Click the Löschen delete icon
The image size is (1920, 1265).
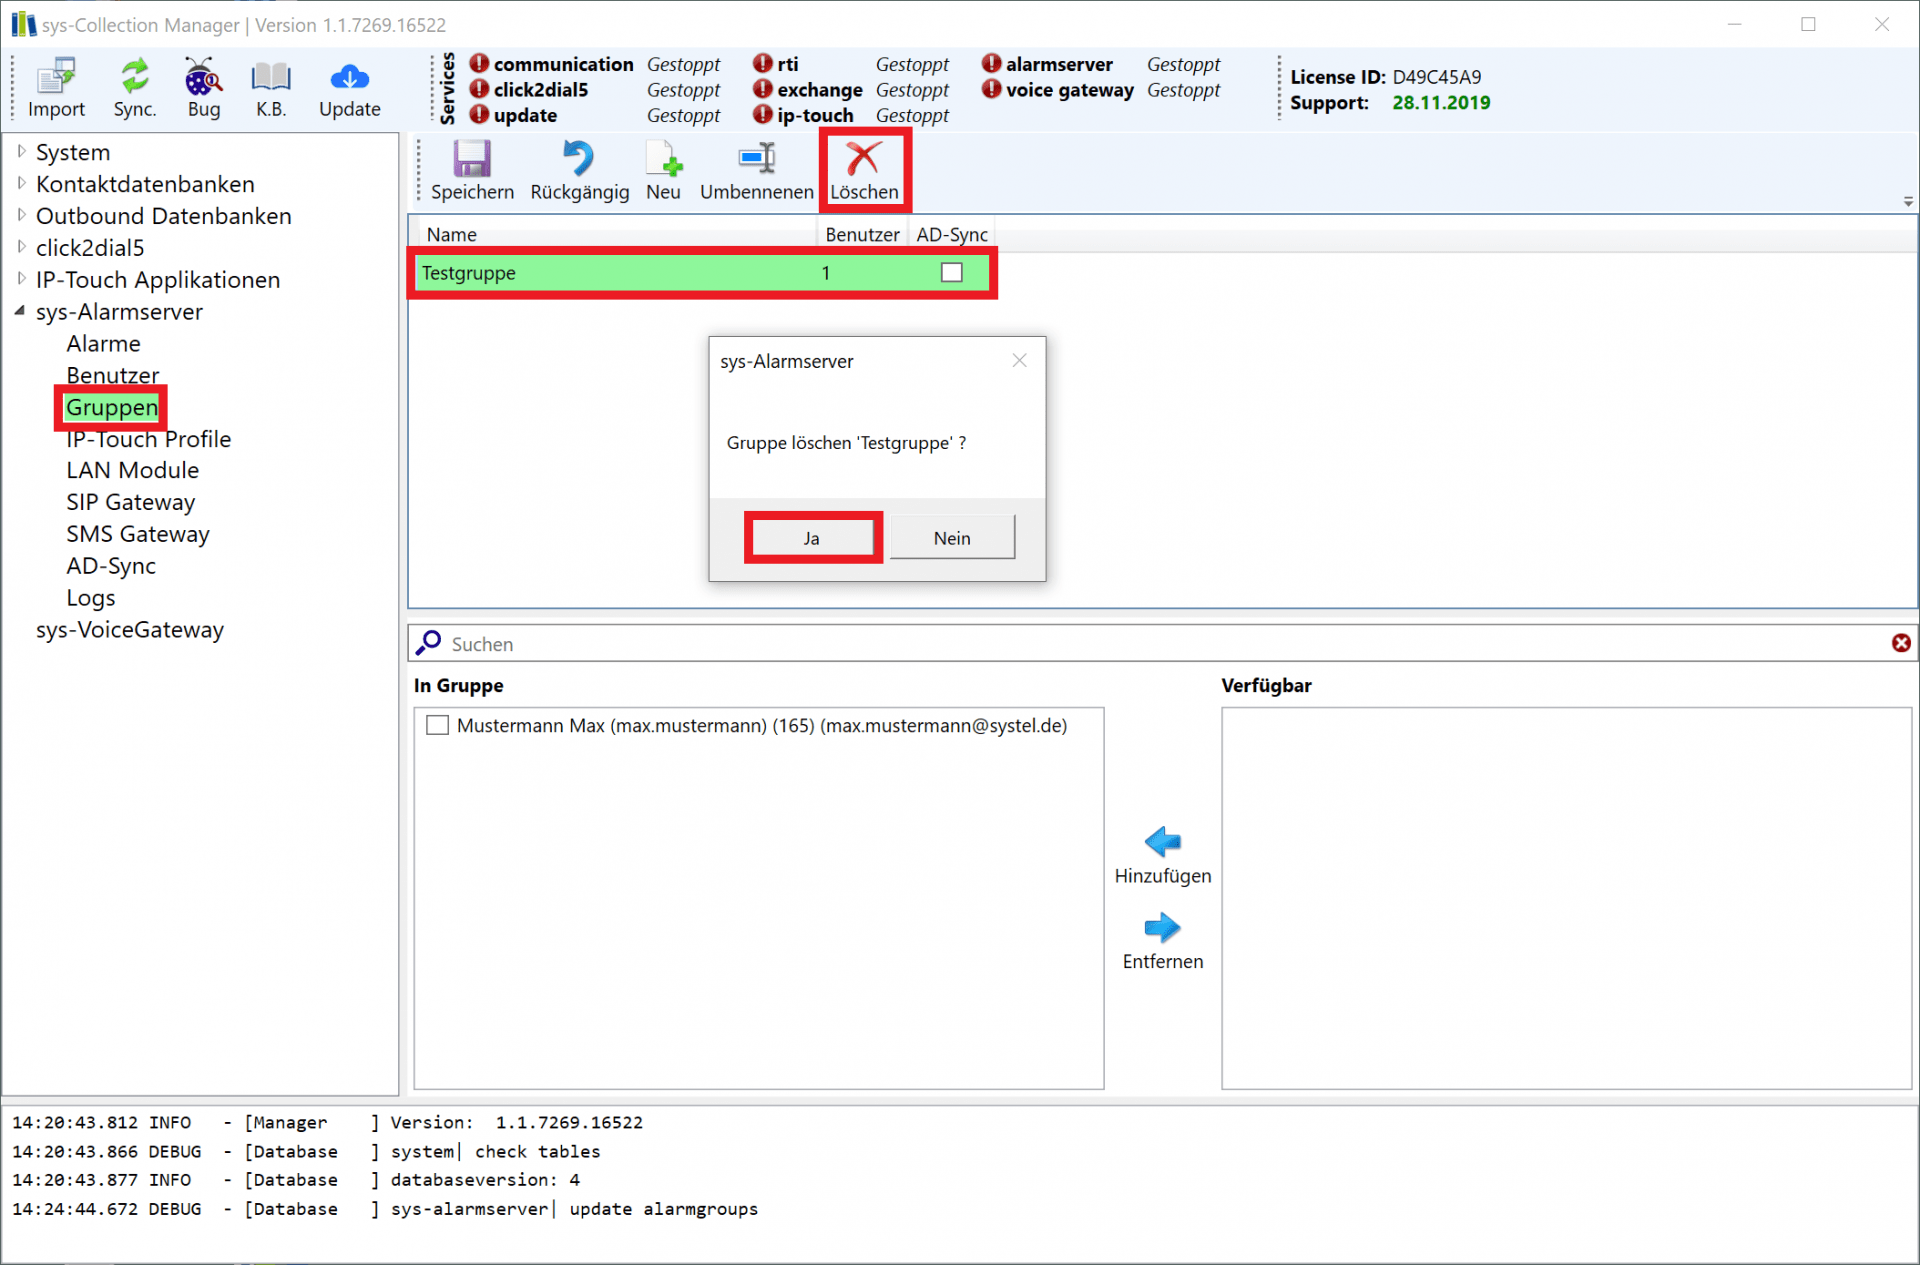[x=864, y=159]
